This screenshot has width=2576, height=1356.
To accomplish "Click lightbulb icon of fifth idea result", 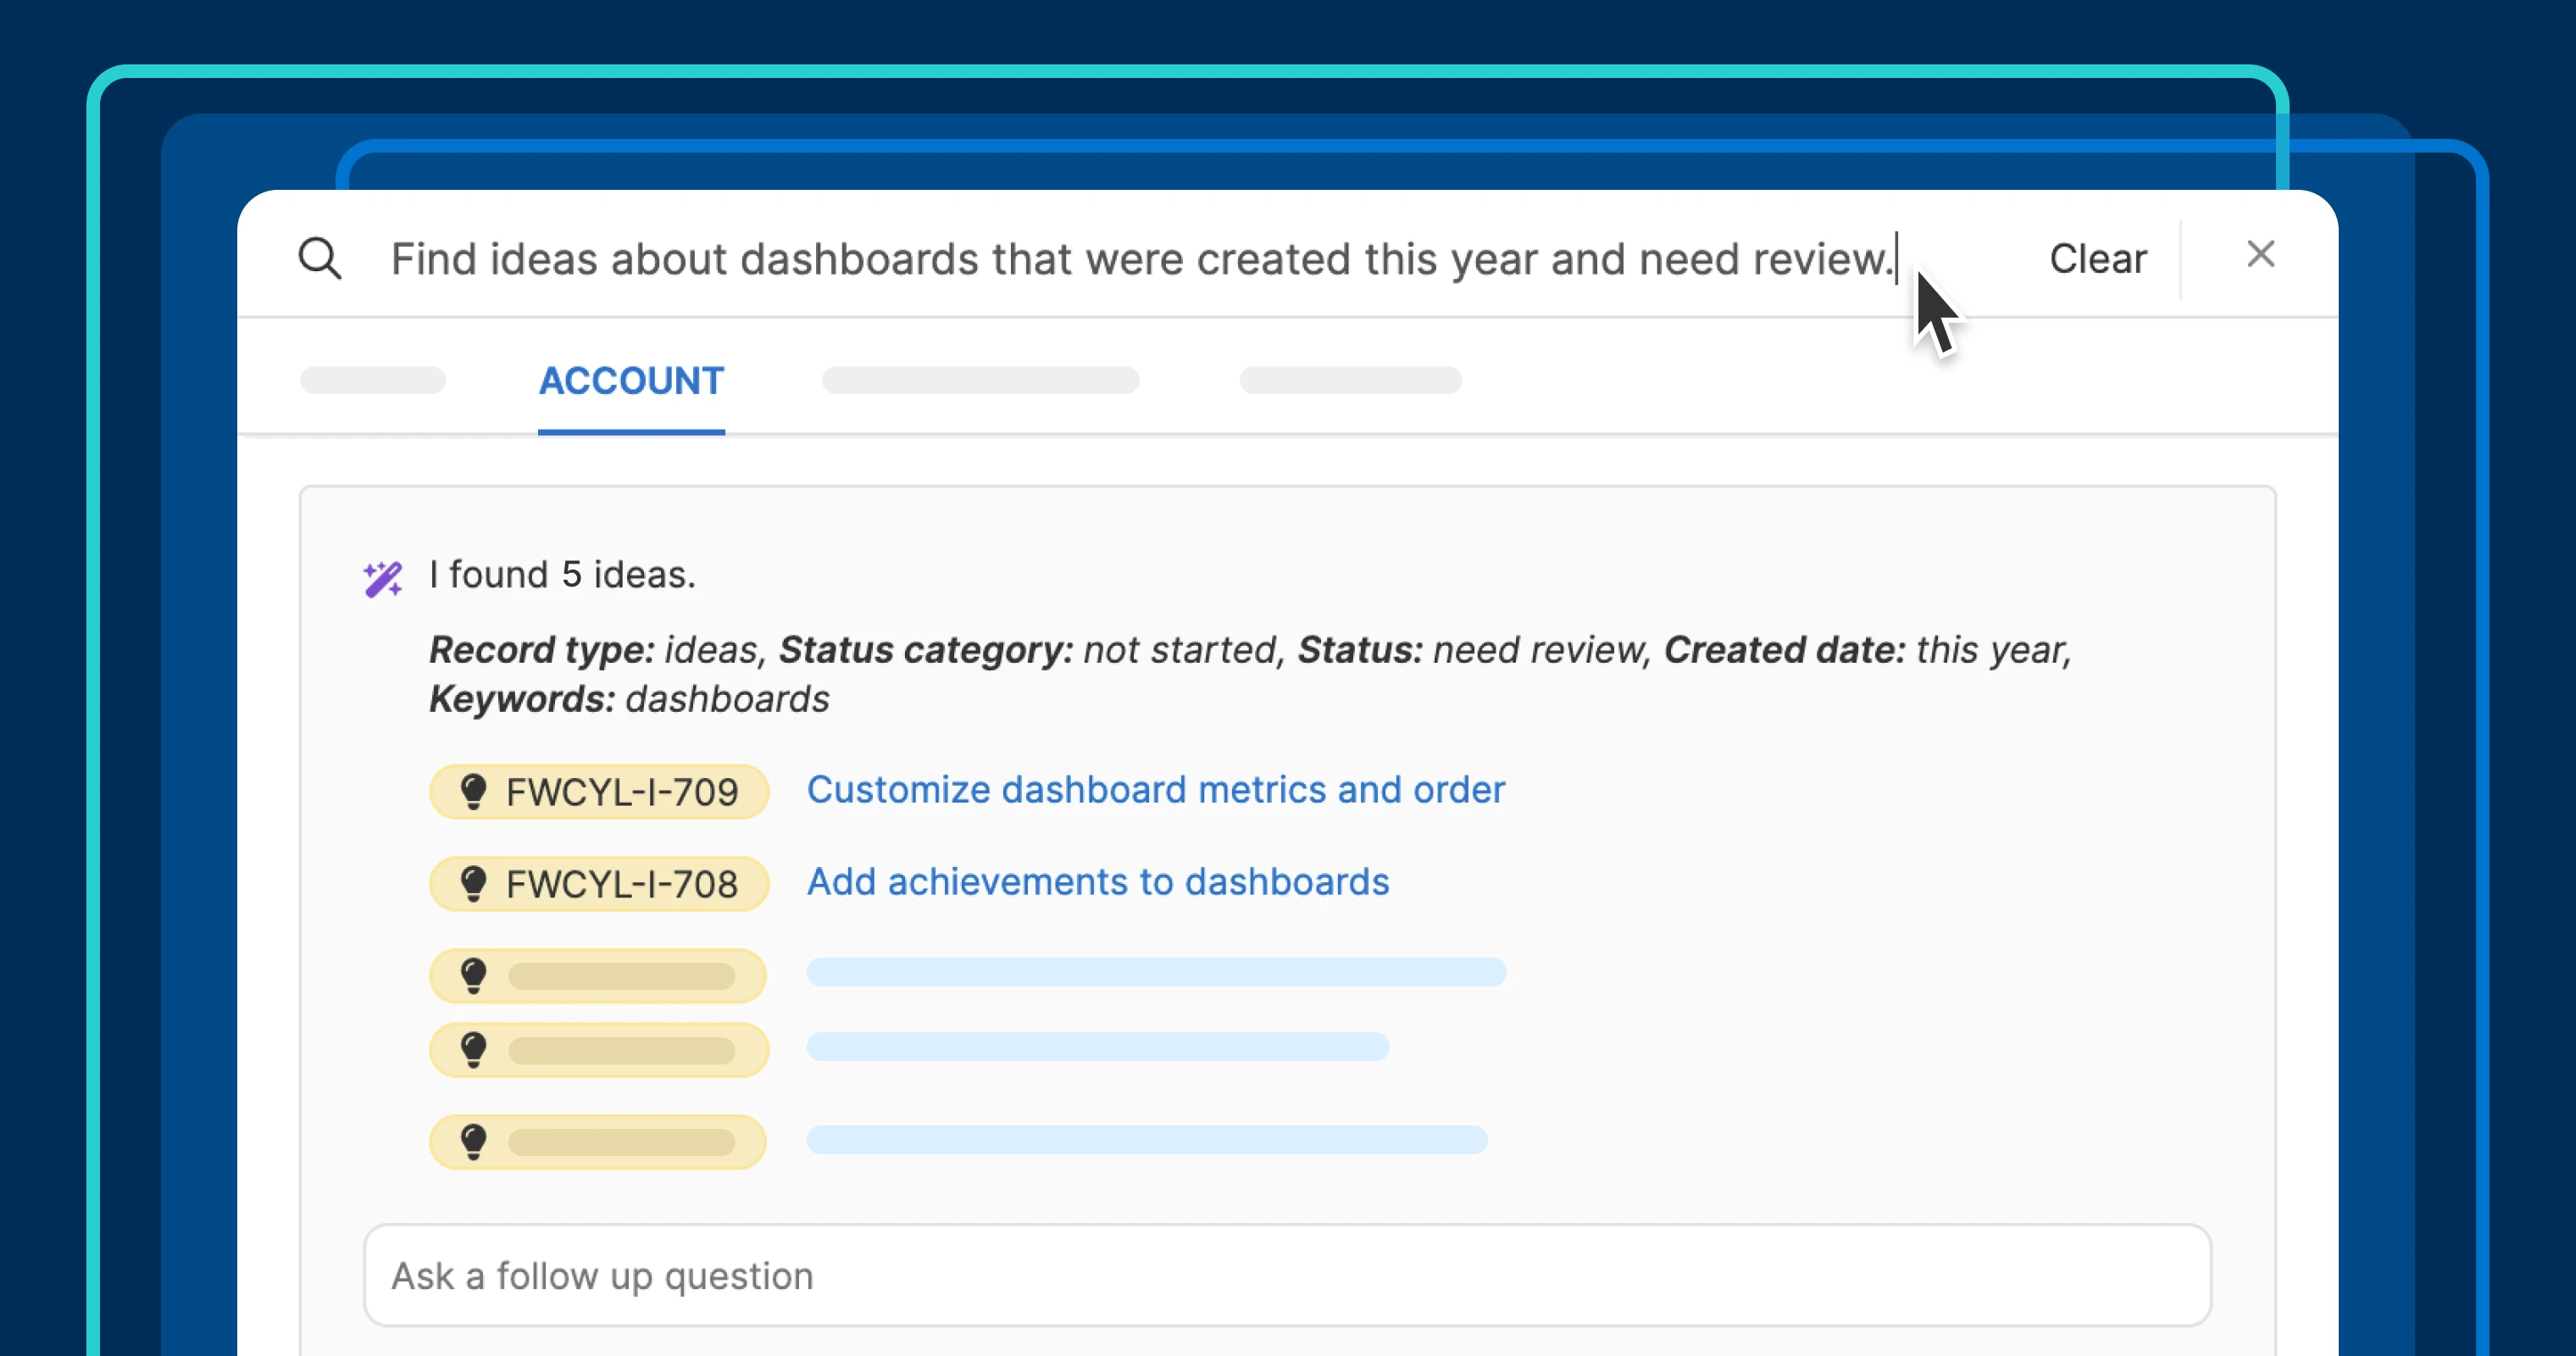I will point(473,1142).
